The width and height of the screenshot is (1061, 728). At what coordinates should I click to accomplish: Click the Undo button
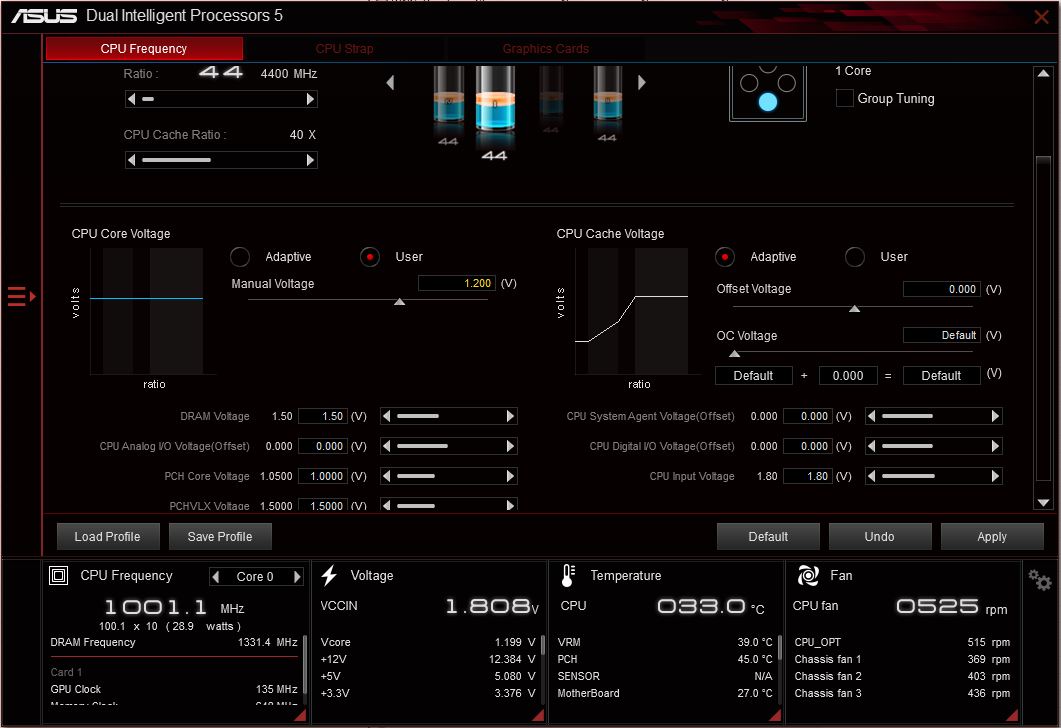(880, 537)
